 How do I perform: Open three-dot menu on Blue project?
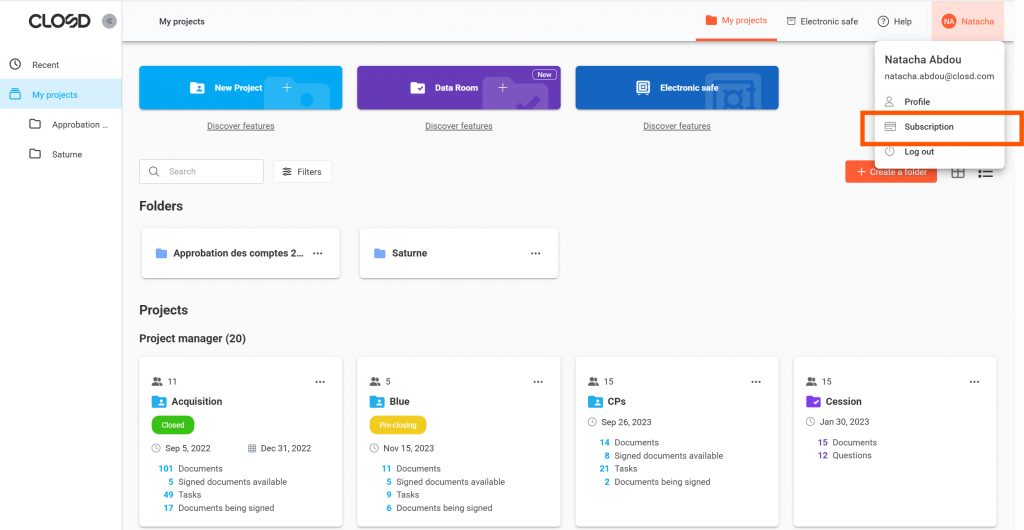point(538,381)
